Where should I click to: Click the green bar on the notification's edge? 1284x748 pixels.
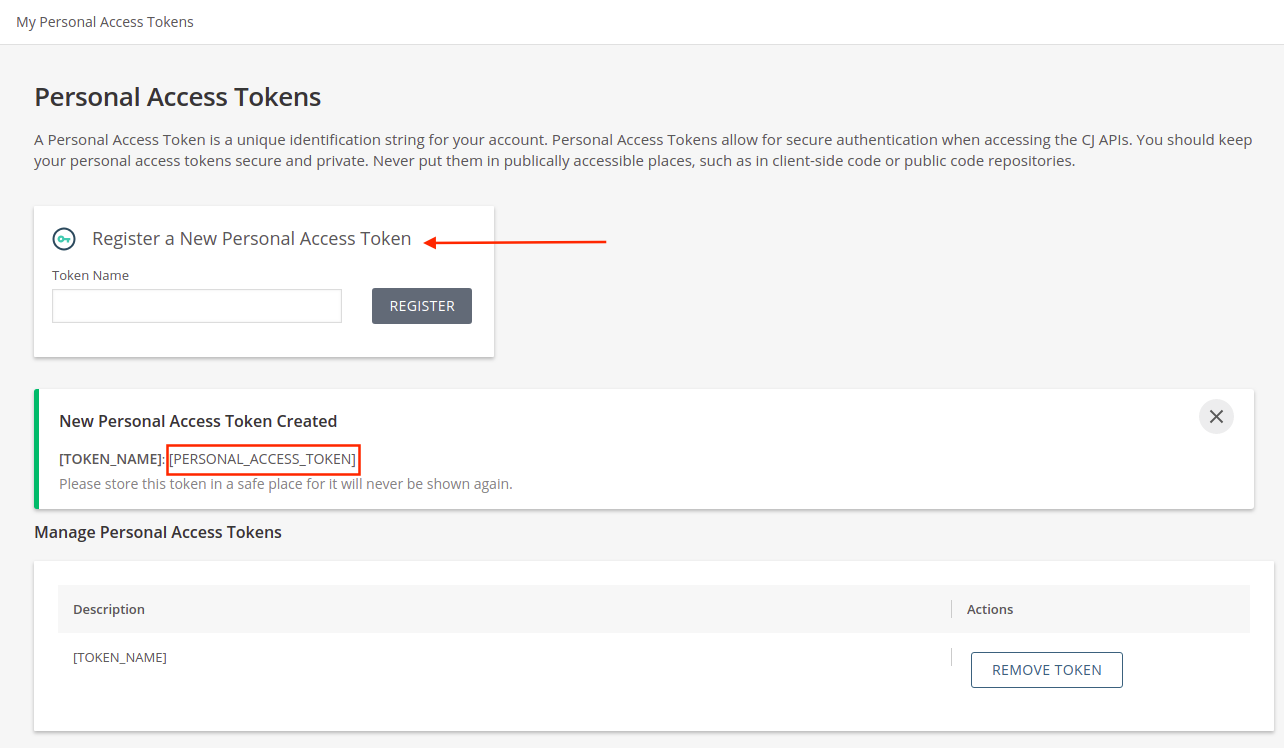point(37,449)
